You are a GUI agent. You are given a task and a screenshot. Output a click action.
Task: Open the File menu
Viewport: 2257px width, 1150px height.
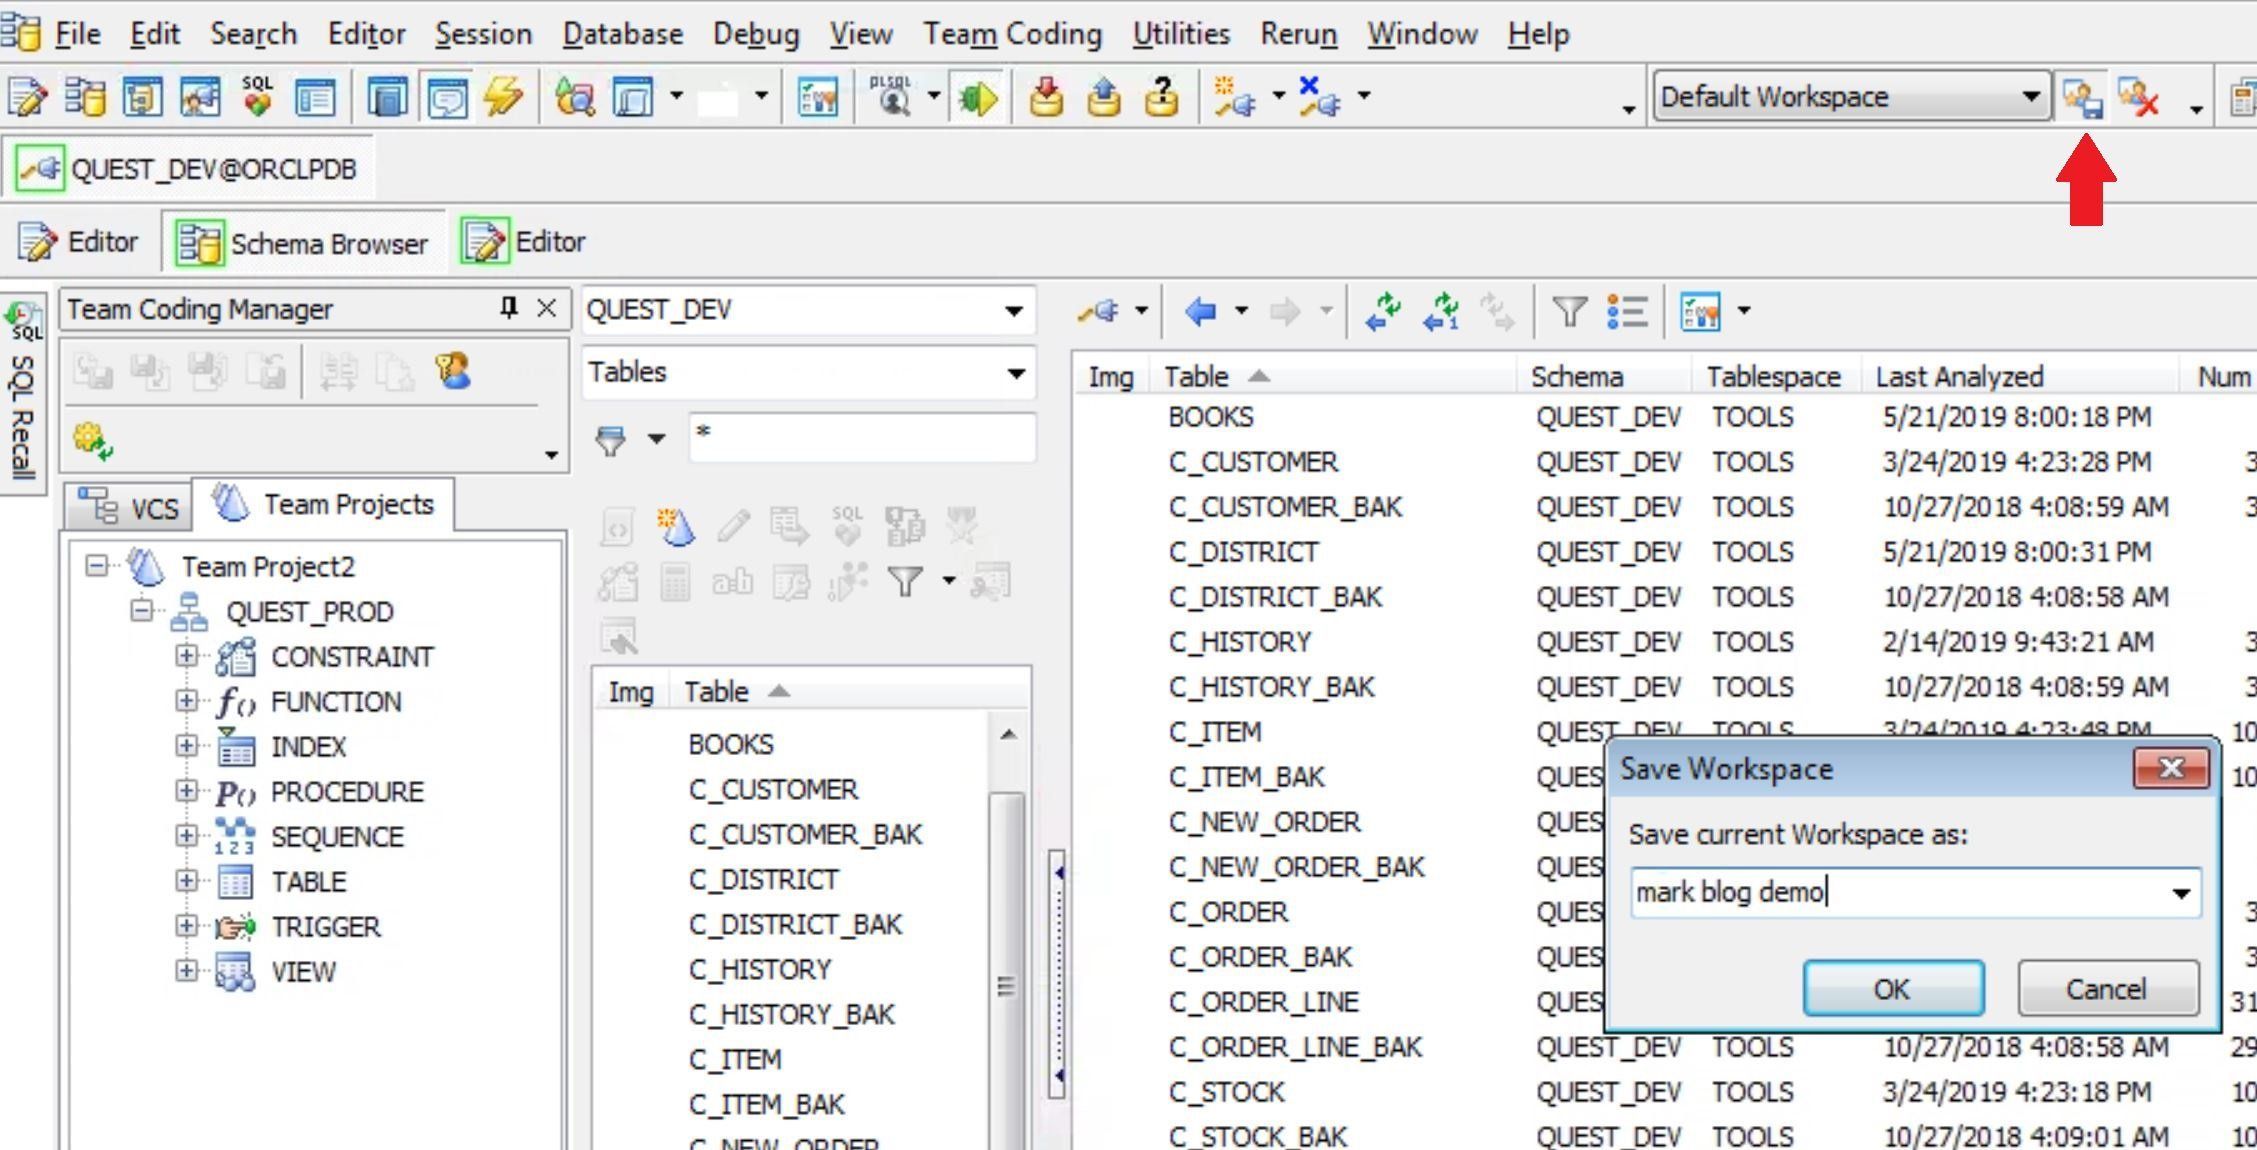click(x=77, y=34)
